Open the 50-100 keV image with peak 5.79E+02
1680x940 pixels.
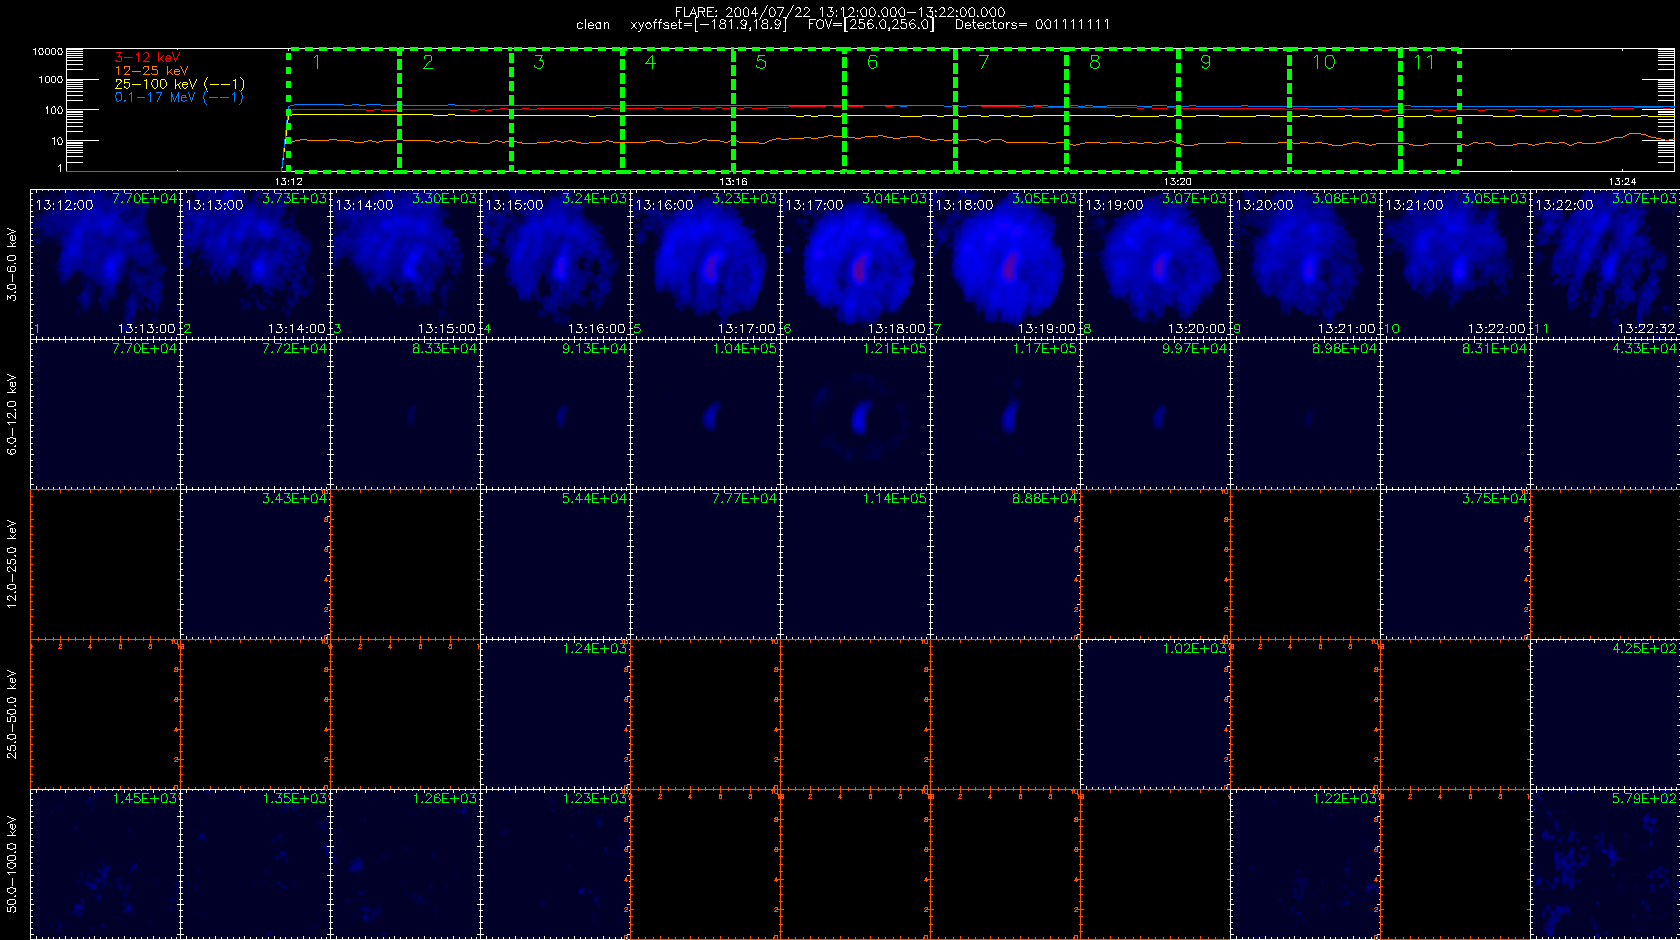coord(1605,864)
